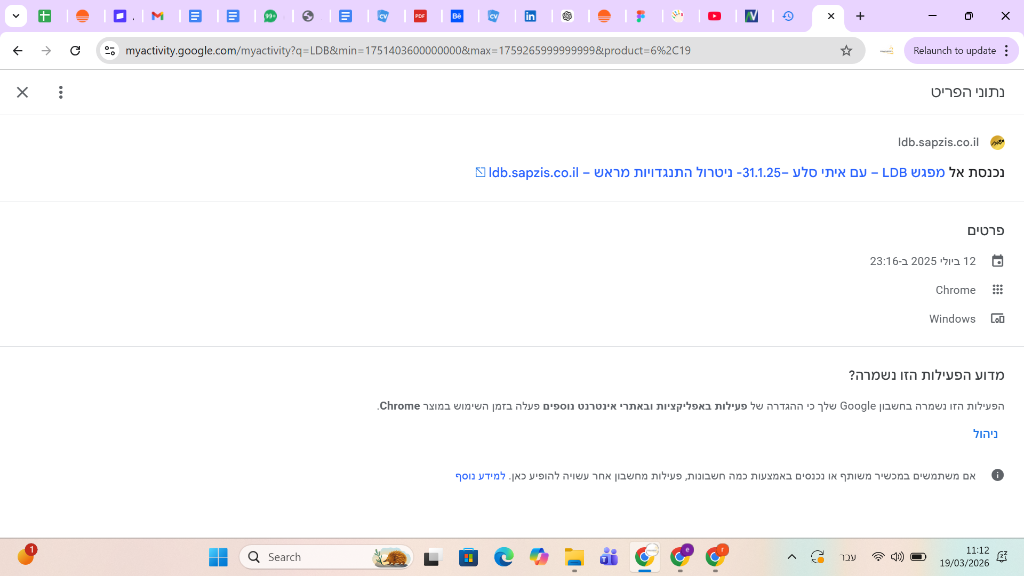Click the ניהול manage link

pos(985,434)
